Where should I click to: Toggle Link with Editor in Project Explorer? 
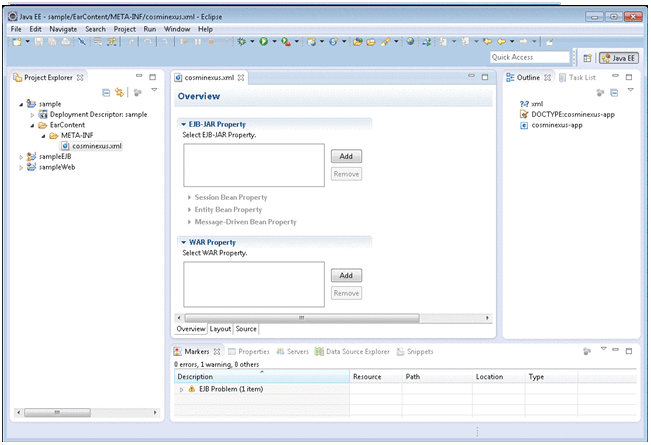point(120,92)
